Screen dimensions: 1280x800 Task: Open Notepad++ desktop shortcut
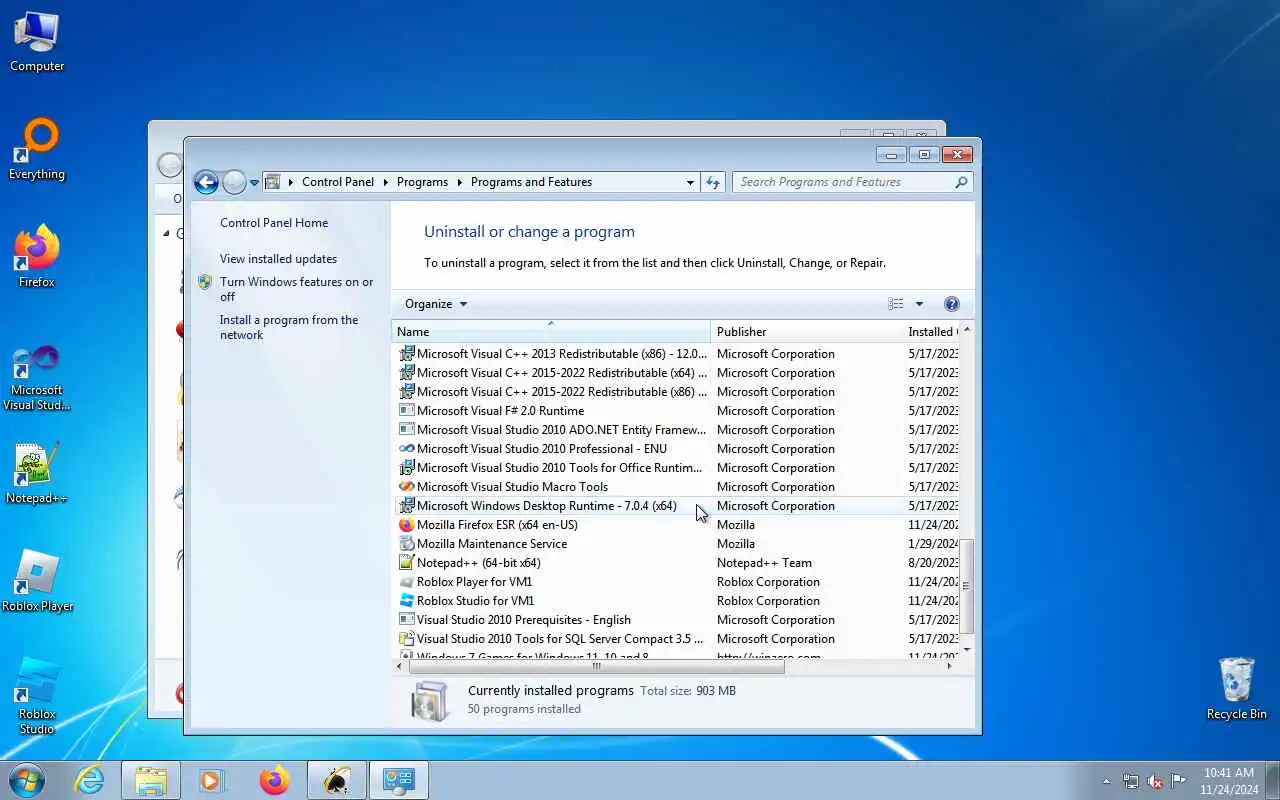click(x=37, y=474)
